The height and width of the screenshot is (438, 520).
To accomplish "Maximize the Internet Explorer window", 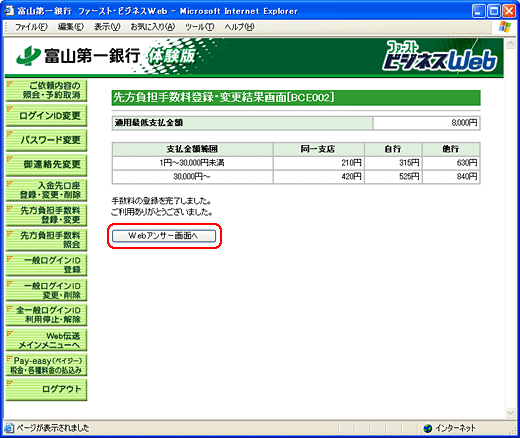I will click(494, 11).
